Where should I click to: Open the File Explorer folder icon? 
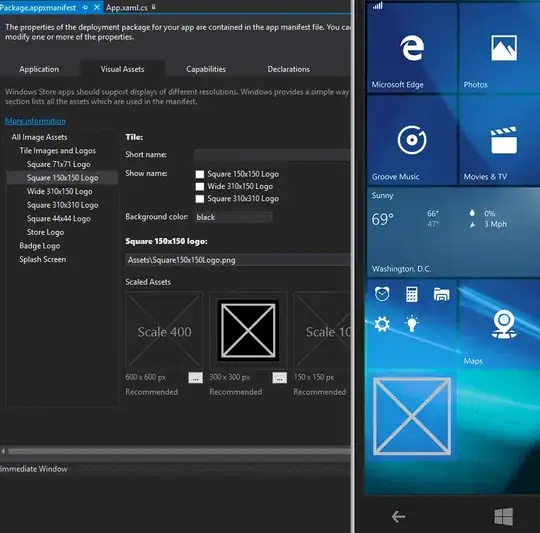[442, 294]
